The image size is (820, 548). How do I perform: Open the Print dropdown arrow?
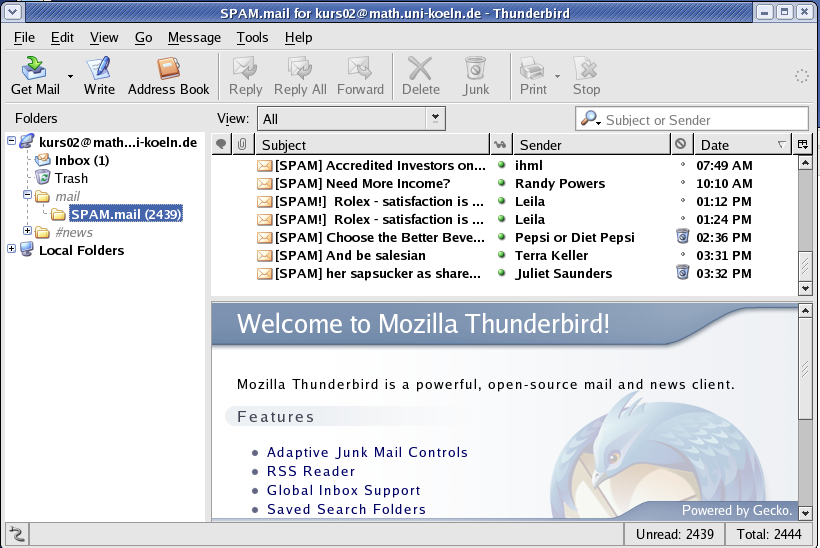557,76
